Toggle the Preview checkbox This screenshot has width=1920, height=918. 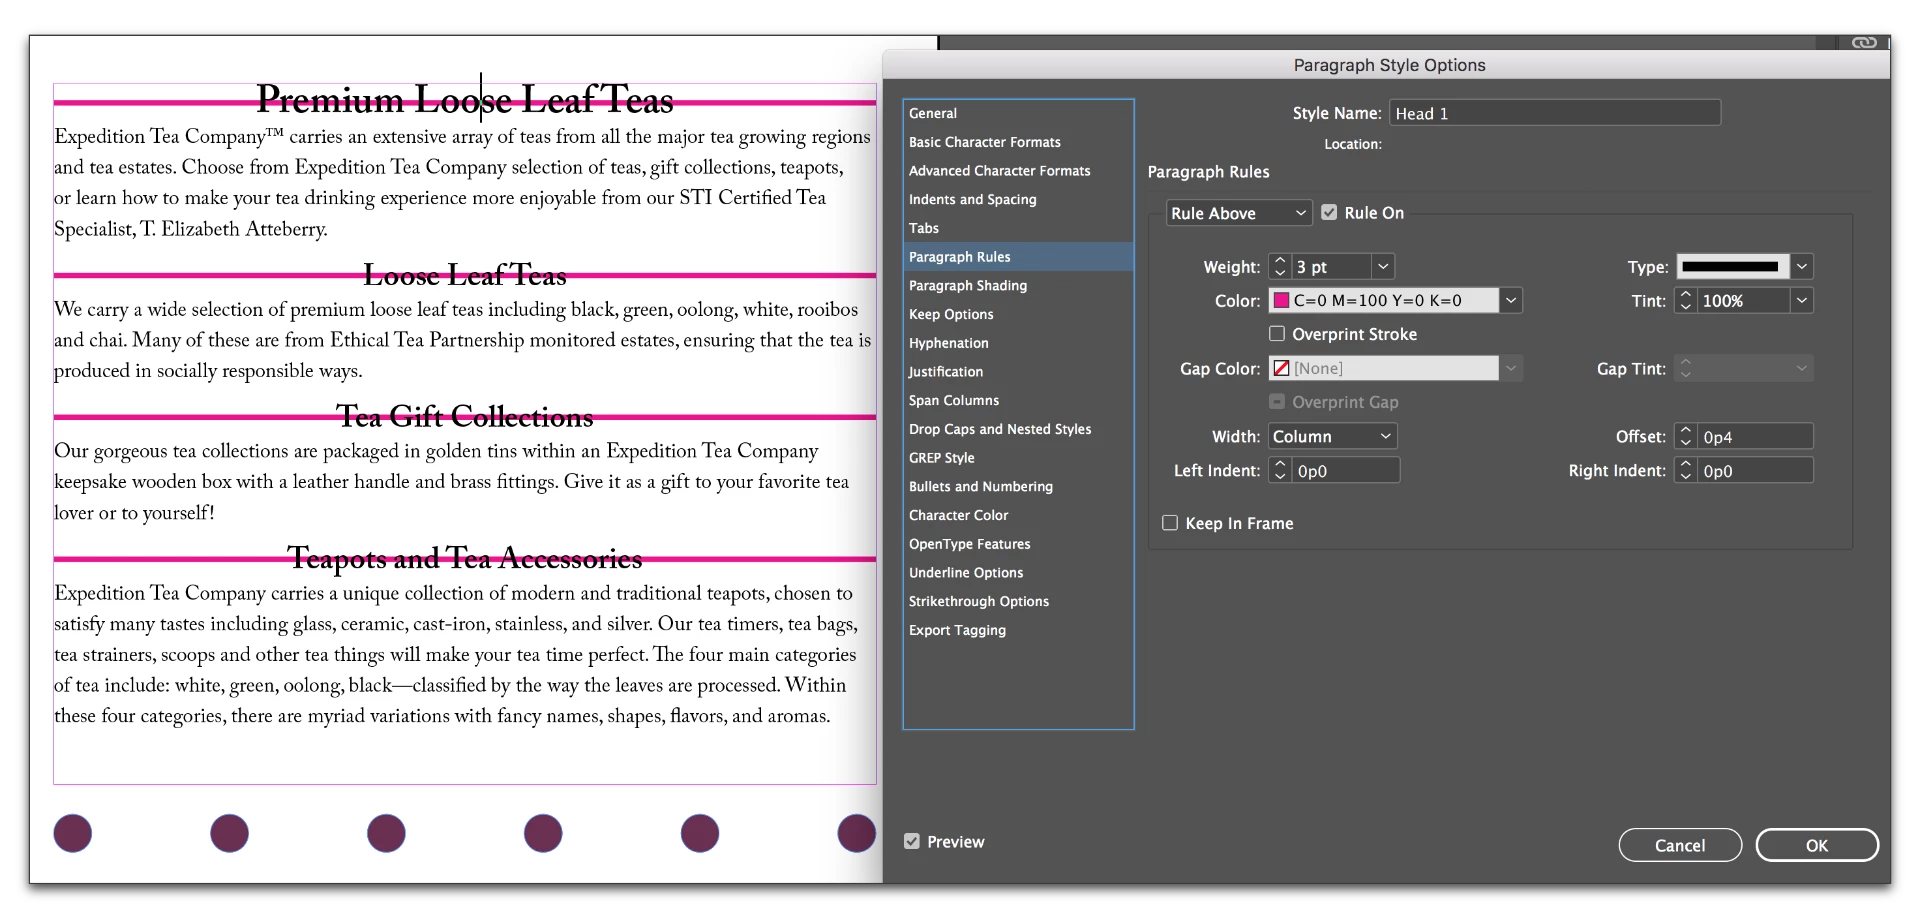(912, 841)
